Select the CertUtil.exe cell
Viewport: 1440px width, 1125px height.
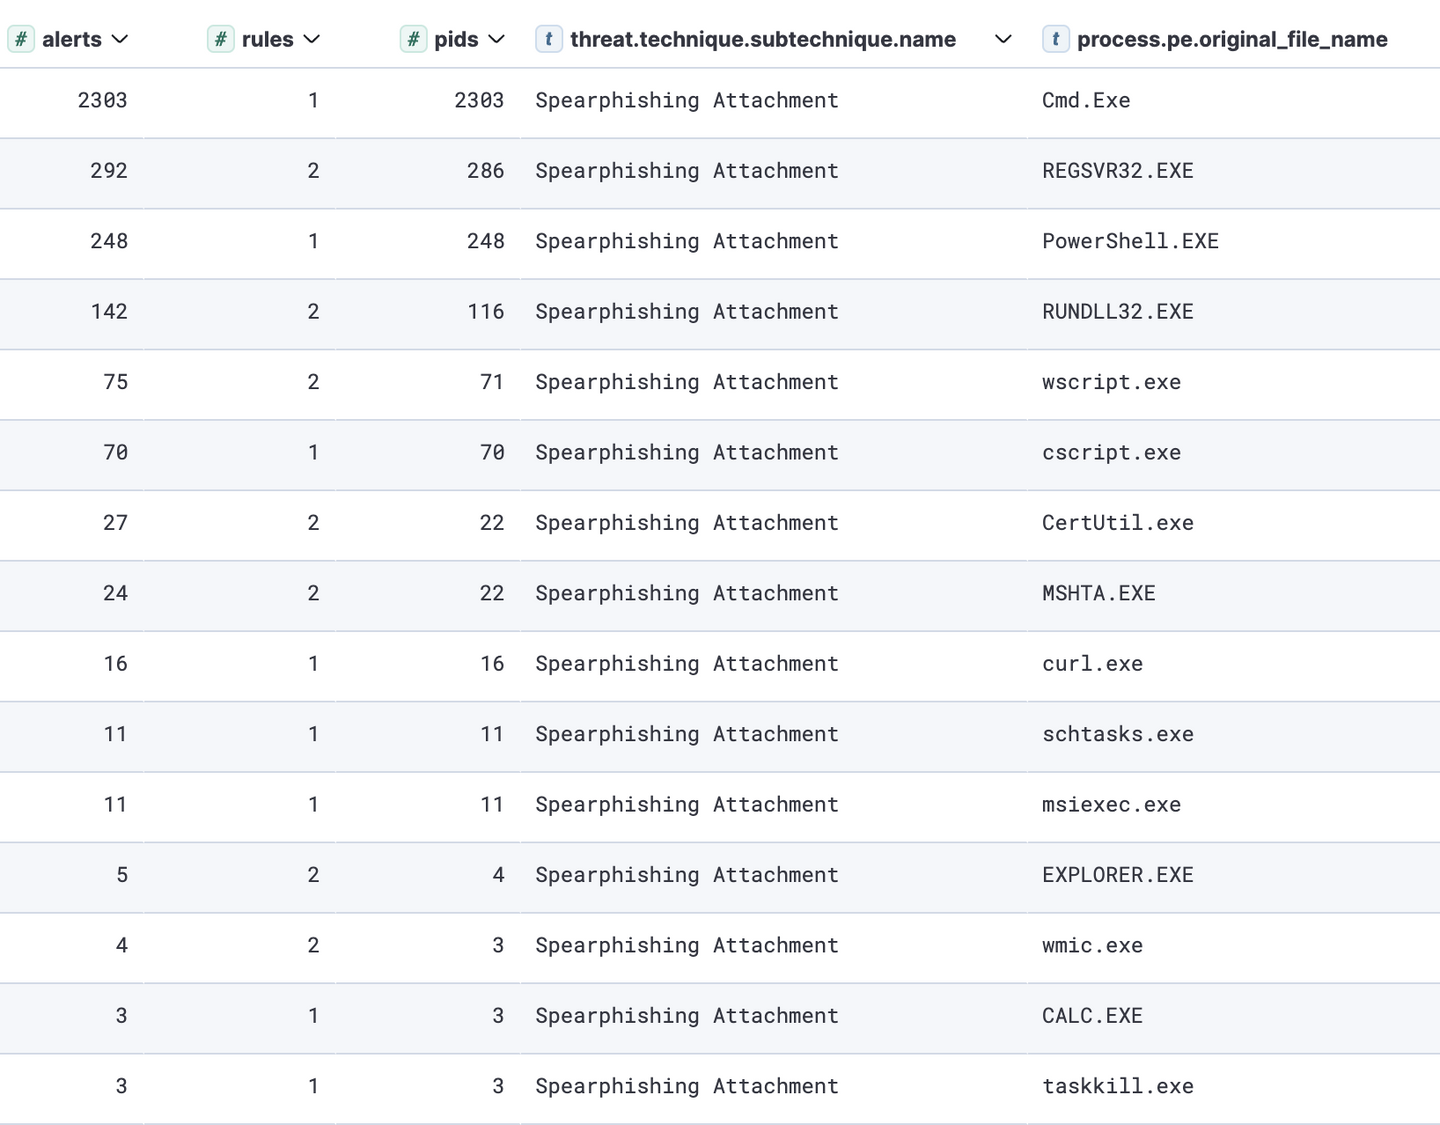tap(1117, 523)
